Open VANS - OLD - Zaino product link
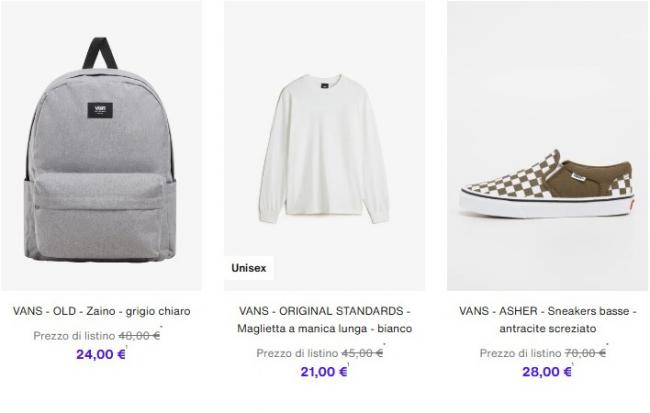Image resolution: width=650 pixels, height=413 pixels. [x=102, y=311]
